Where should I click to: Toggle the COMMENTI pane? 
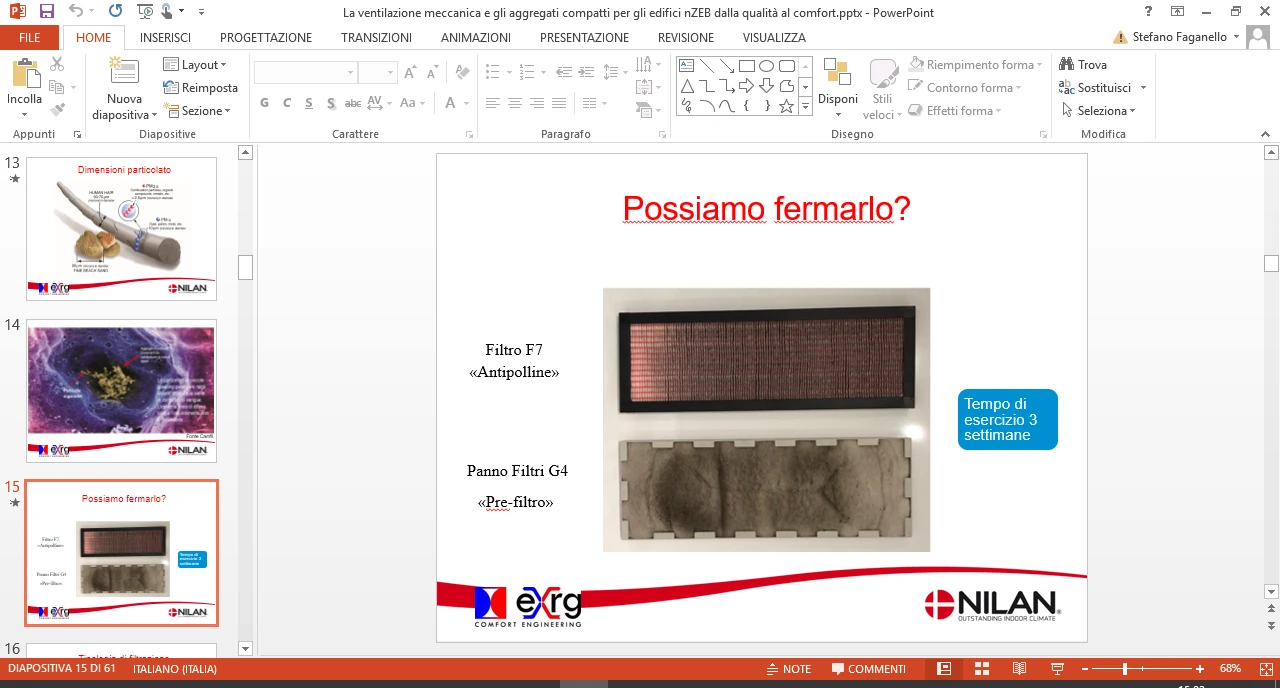point(869,669)
